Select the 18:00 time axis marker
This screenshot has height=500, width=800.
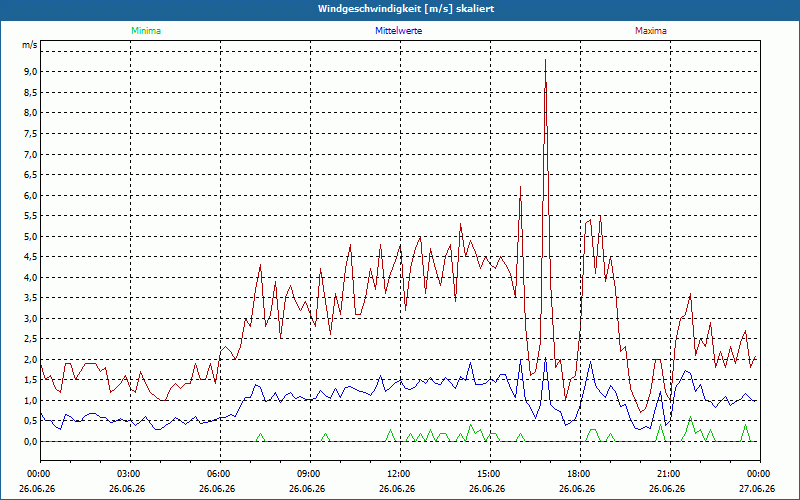pos(580,474)
